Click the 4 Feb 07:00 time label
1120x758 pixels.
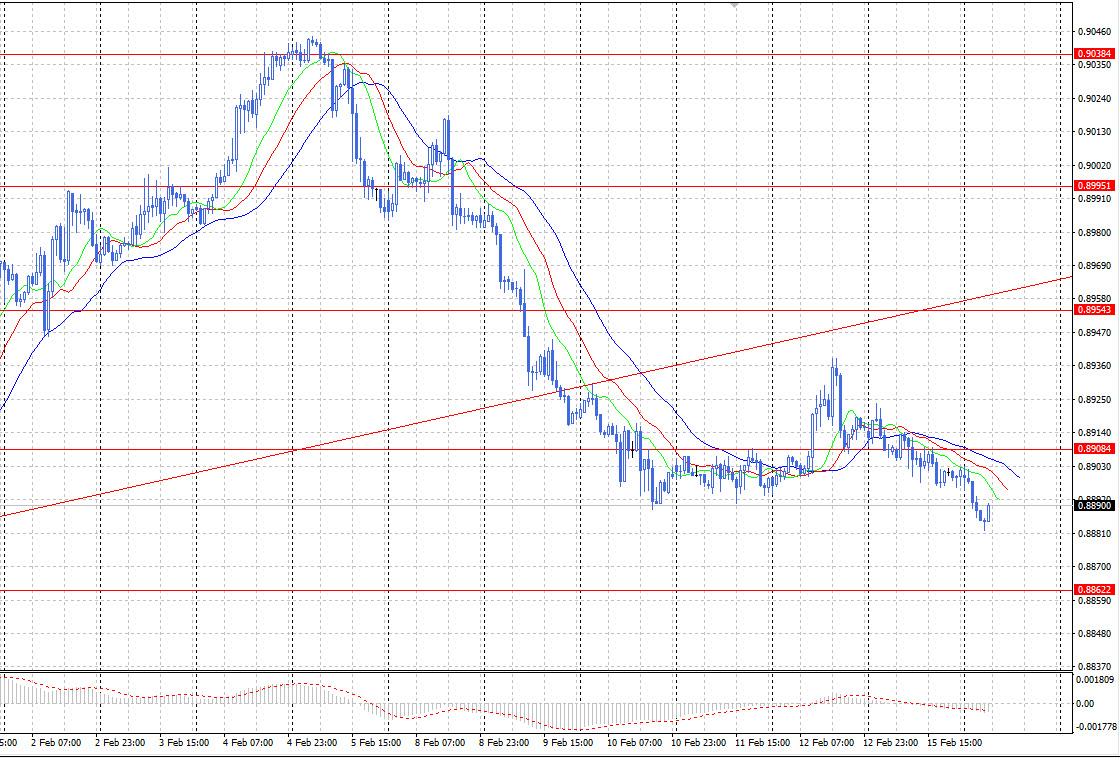point(248,742)
